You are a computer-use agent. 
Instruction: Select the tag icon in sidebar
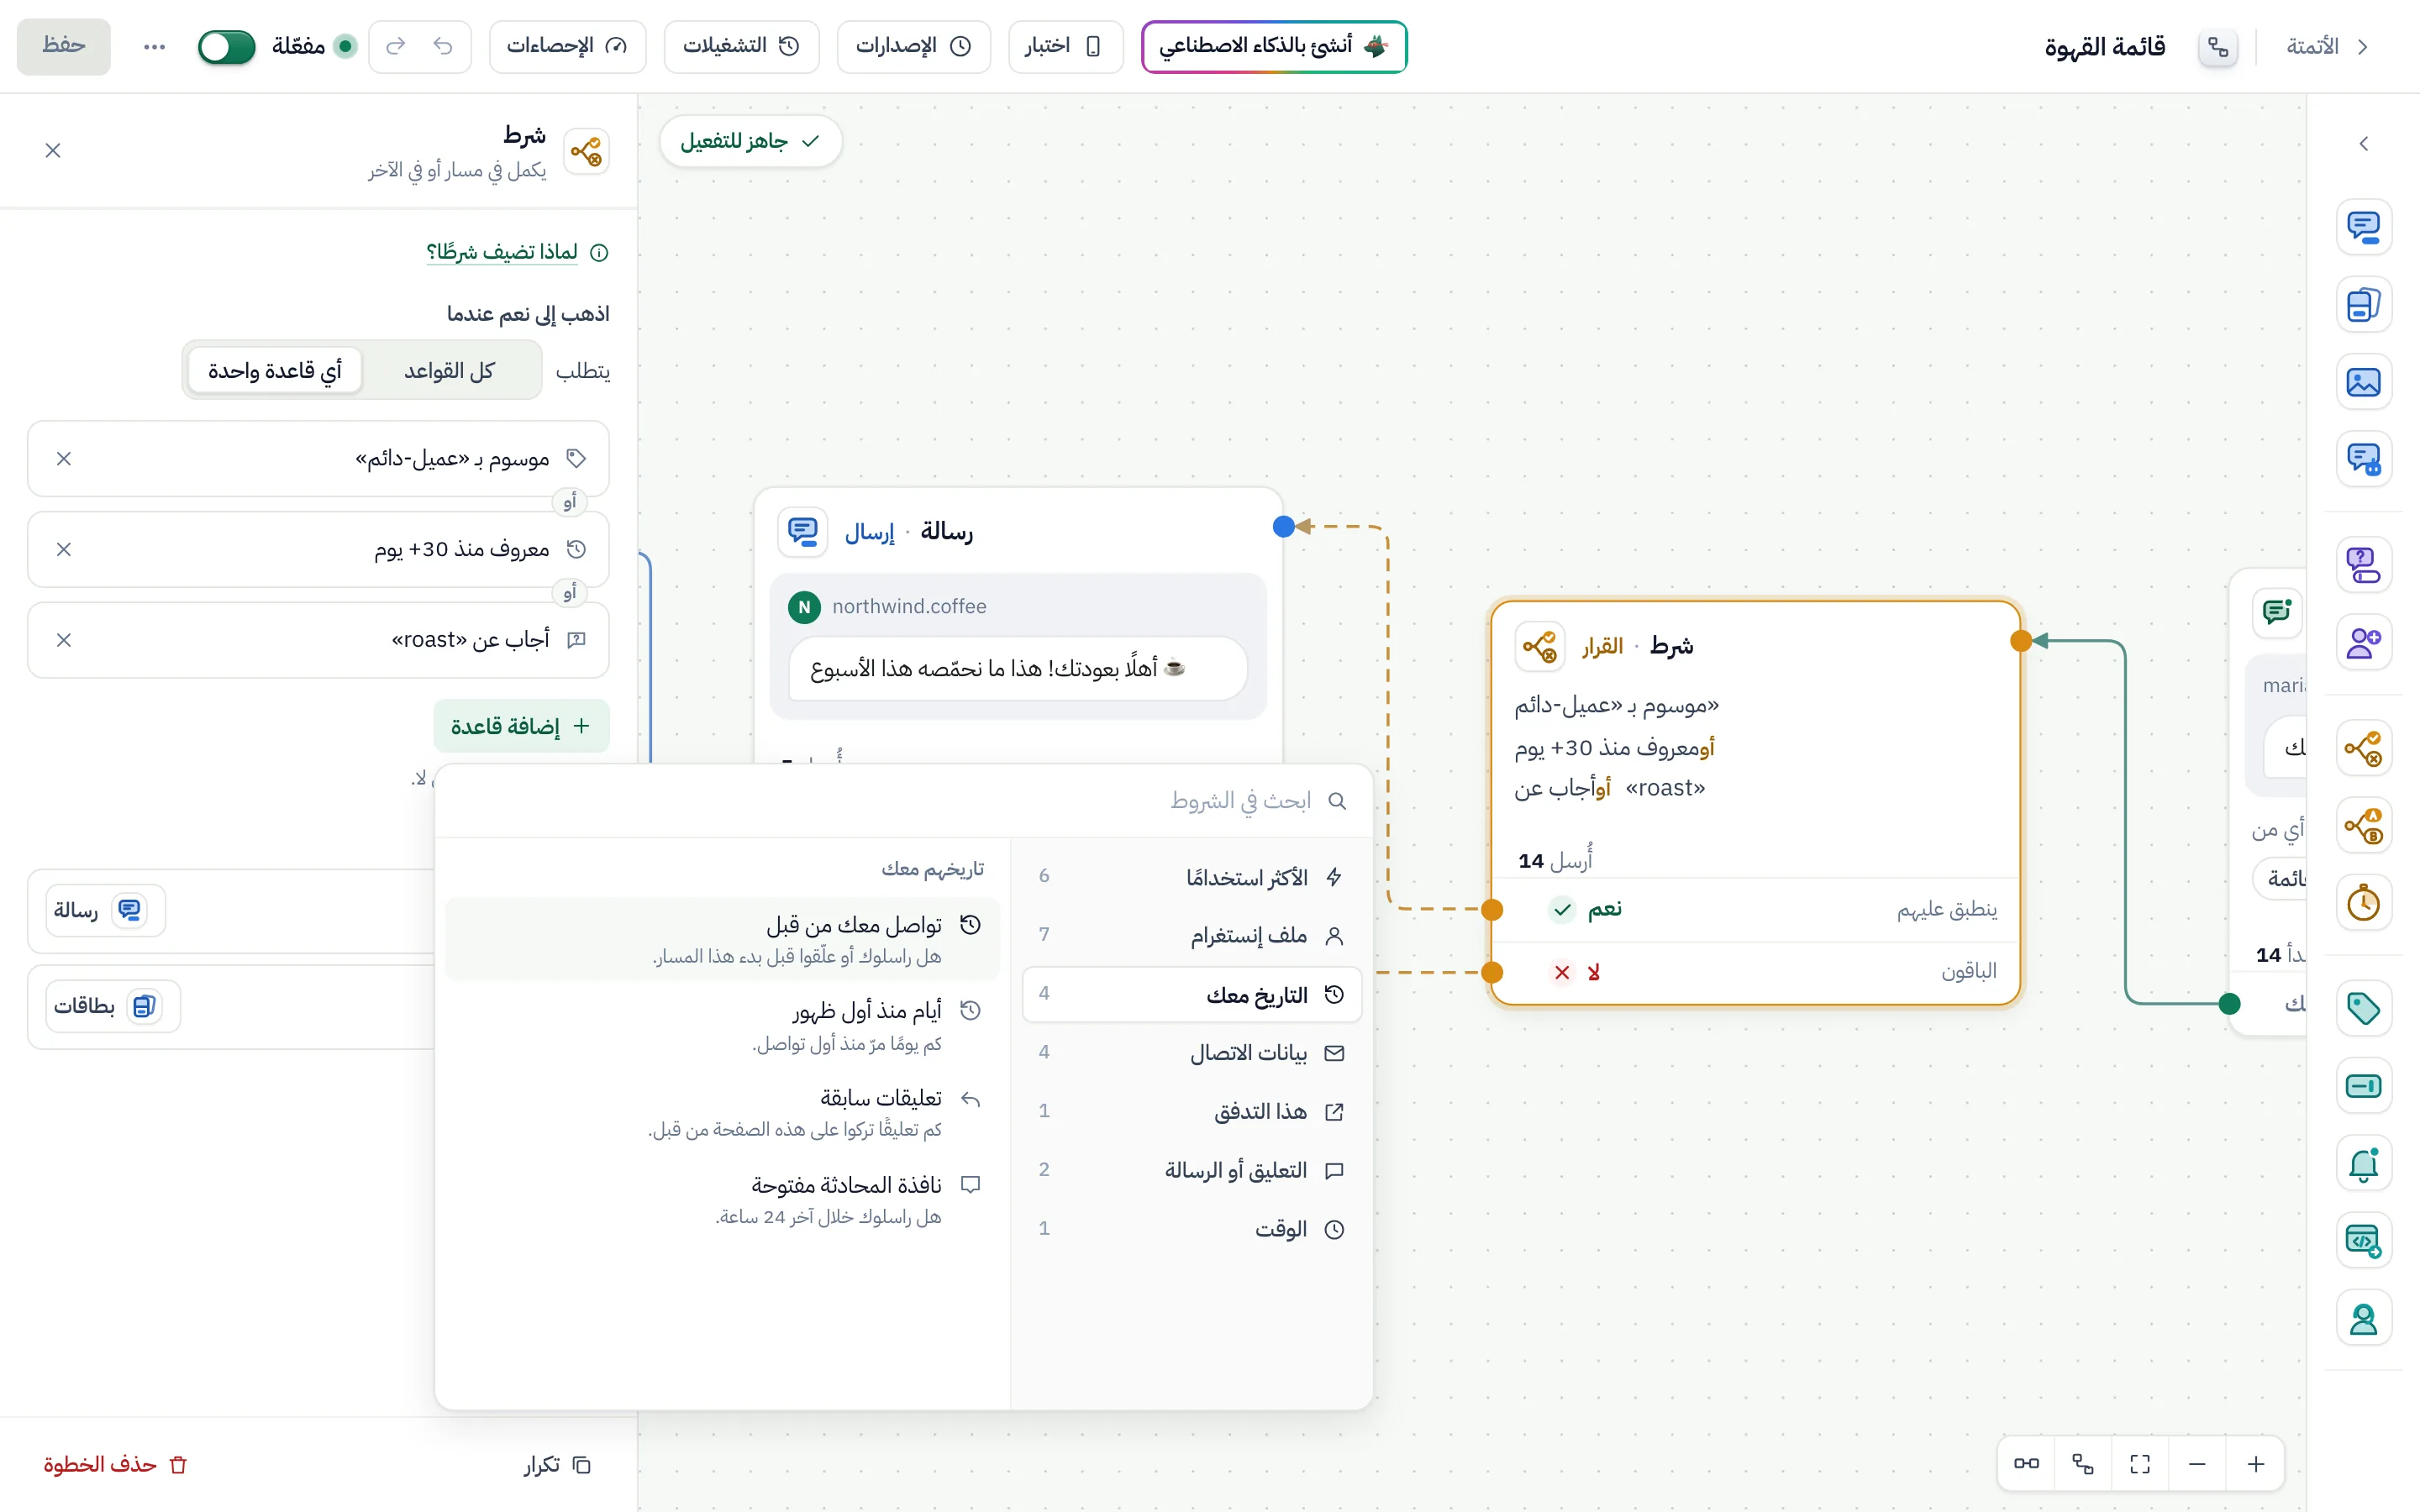pos(2363,1008)
